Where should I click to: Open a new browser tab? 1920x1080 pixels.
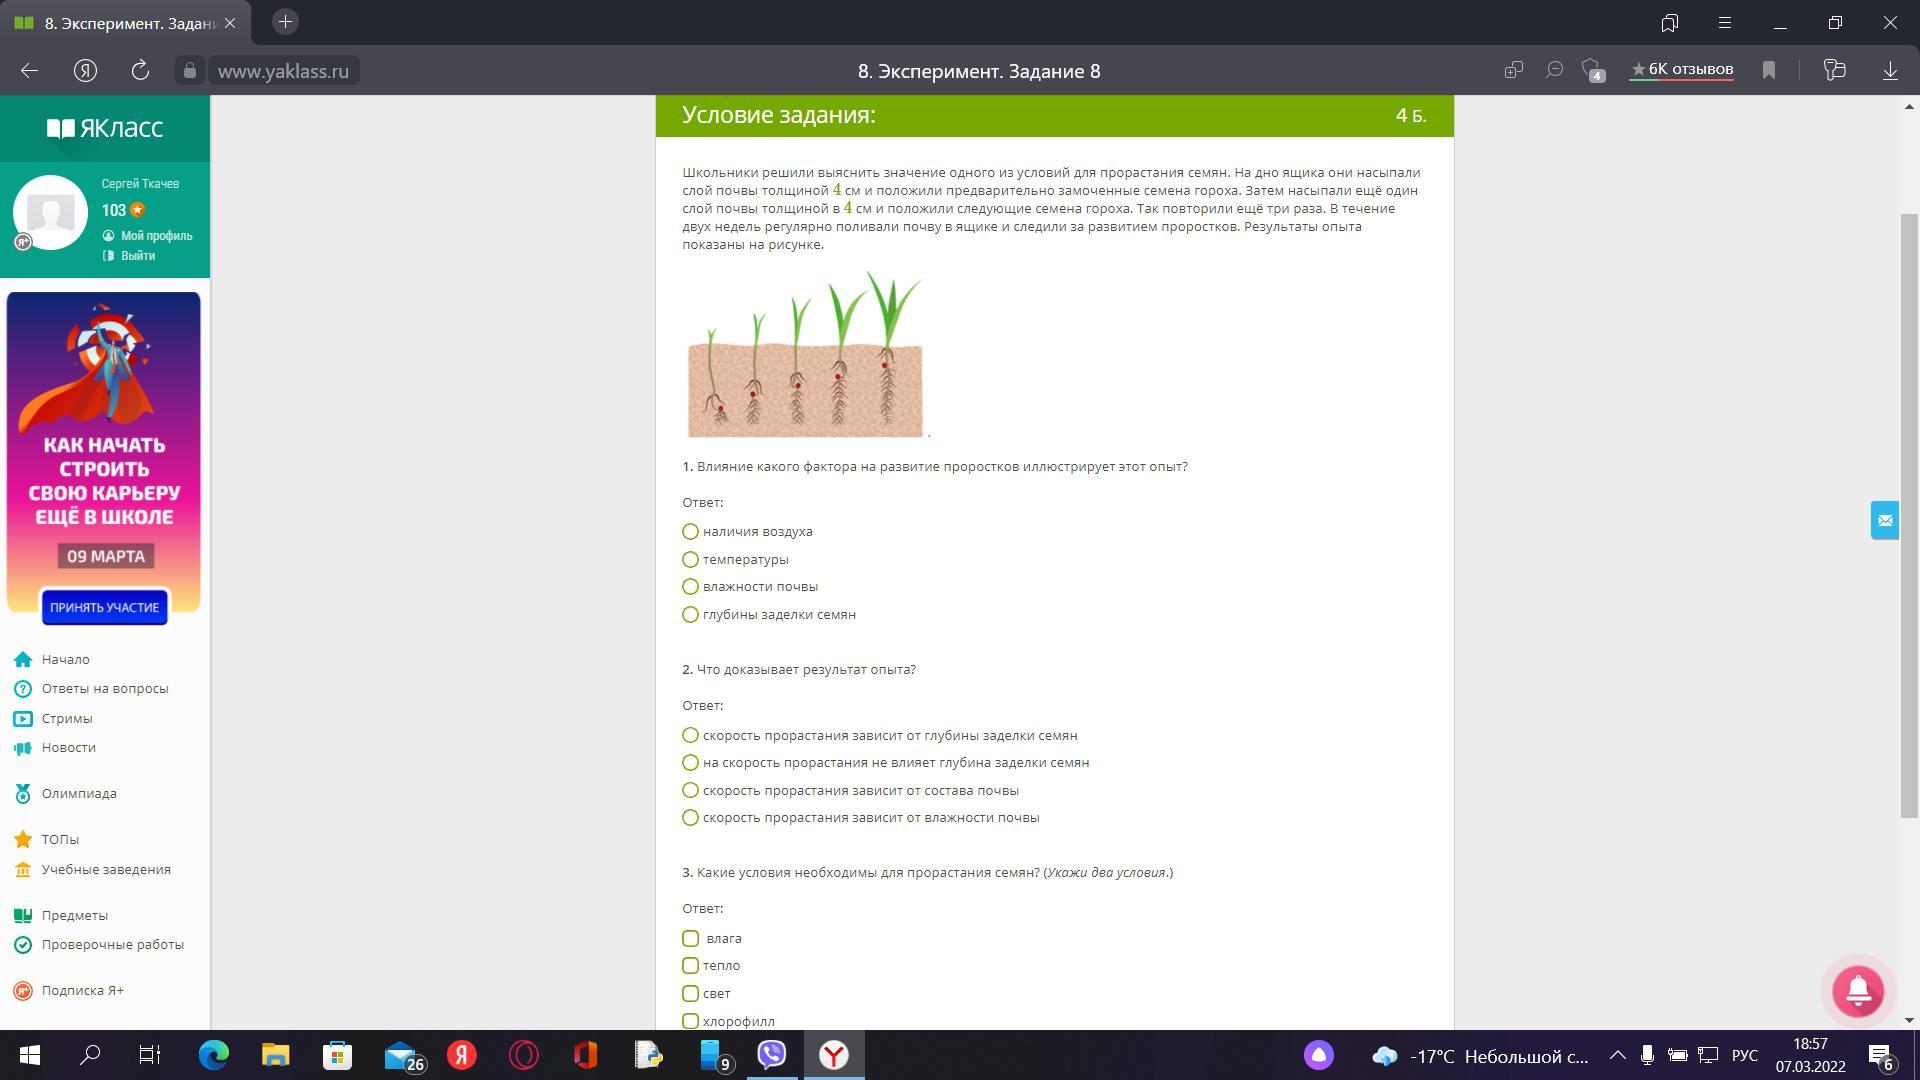coord(285,22)
